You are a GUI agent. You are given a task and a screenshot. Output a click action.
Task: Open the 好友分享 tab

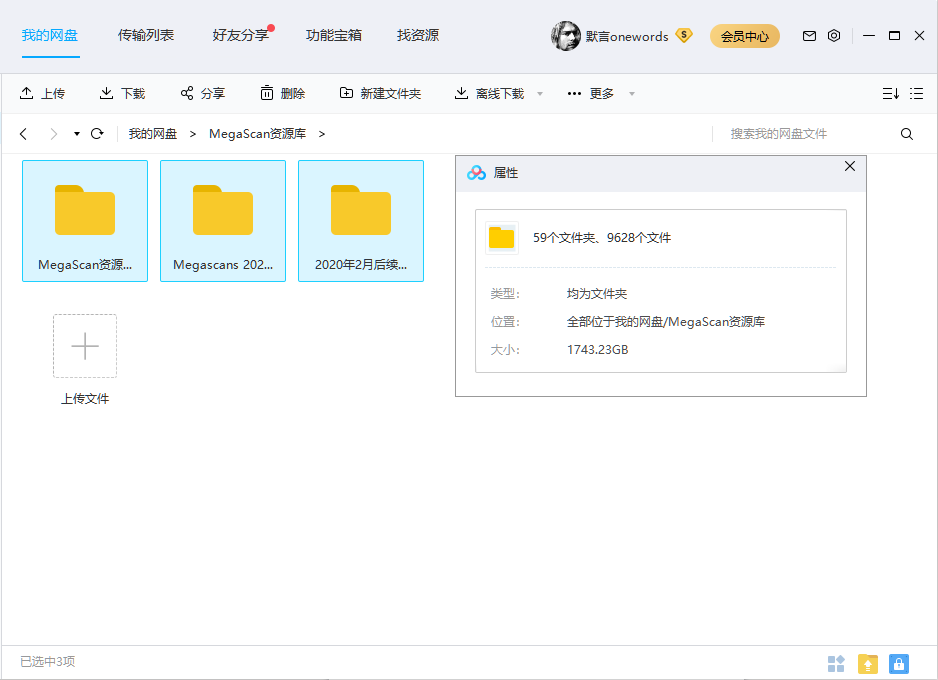click(x=240, y=35)
